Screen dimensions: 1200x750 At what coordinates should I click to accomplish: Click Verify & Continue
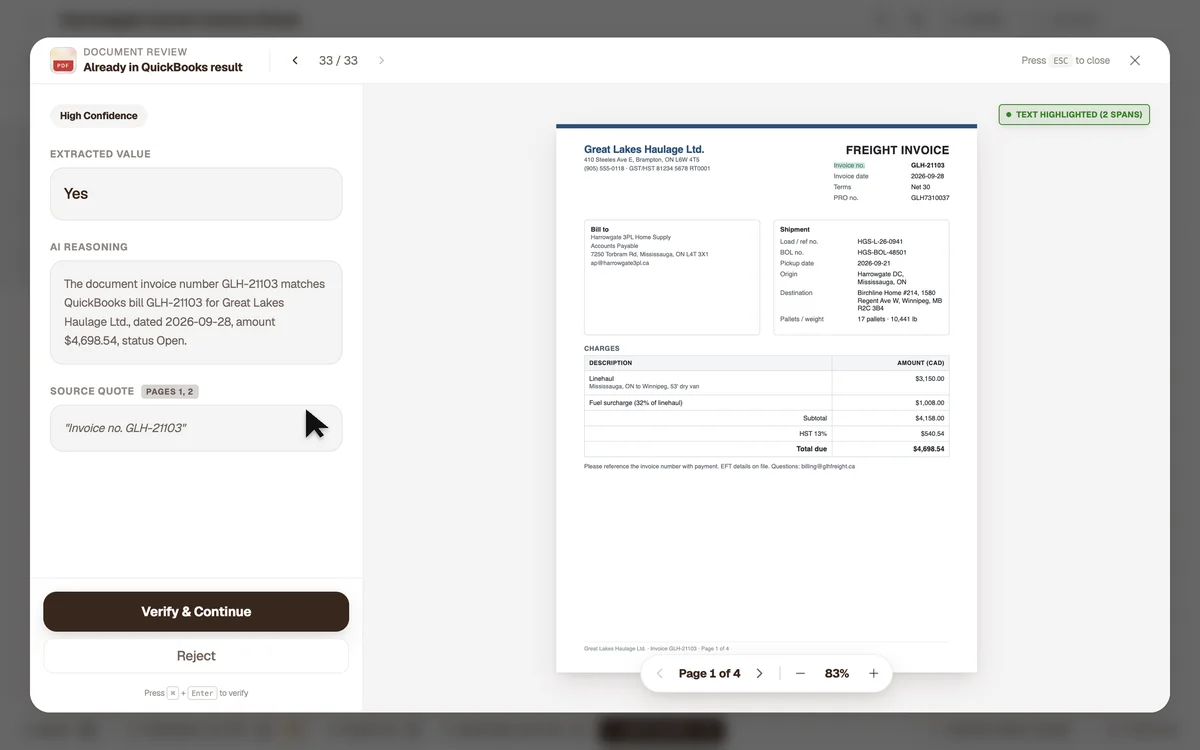tap(196, 612)
